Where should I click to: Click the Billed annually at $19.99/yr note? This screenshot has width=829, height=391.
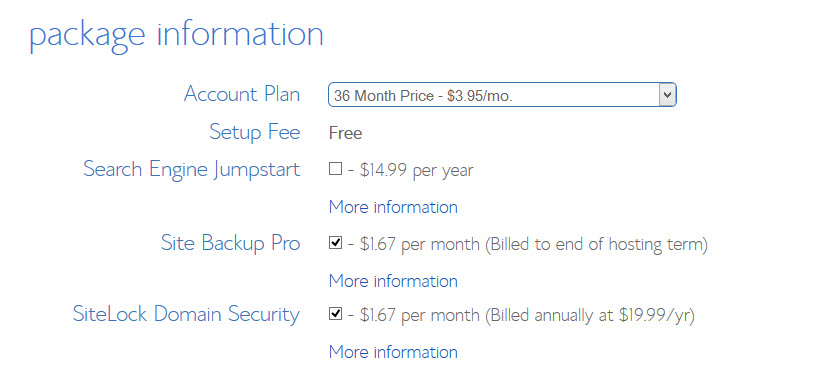[589, 315]
